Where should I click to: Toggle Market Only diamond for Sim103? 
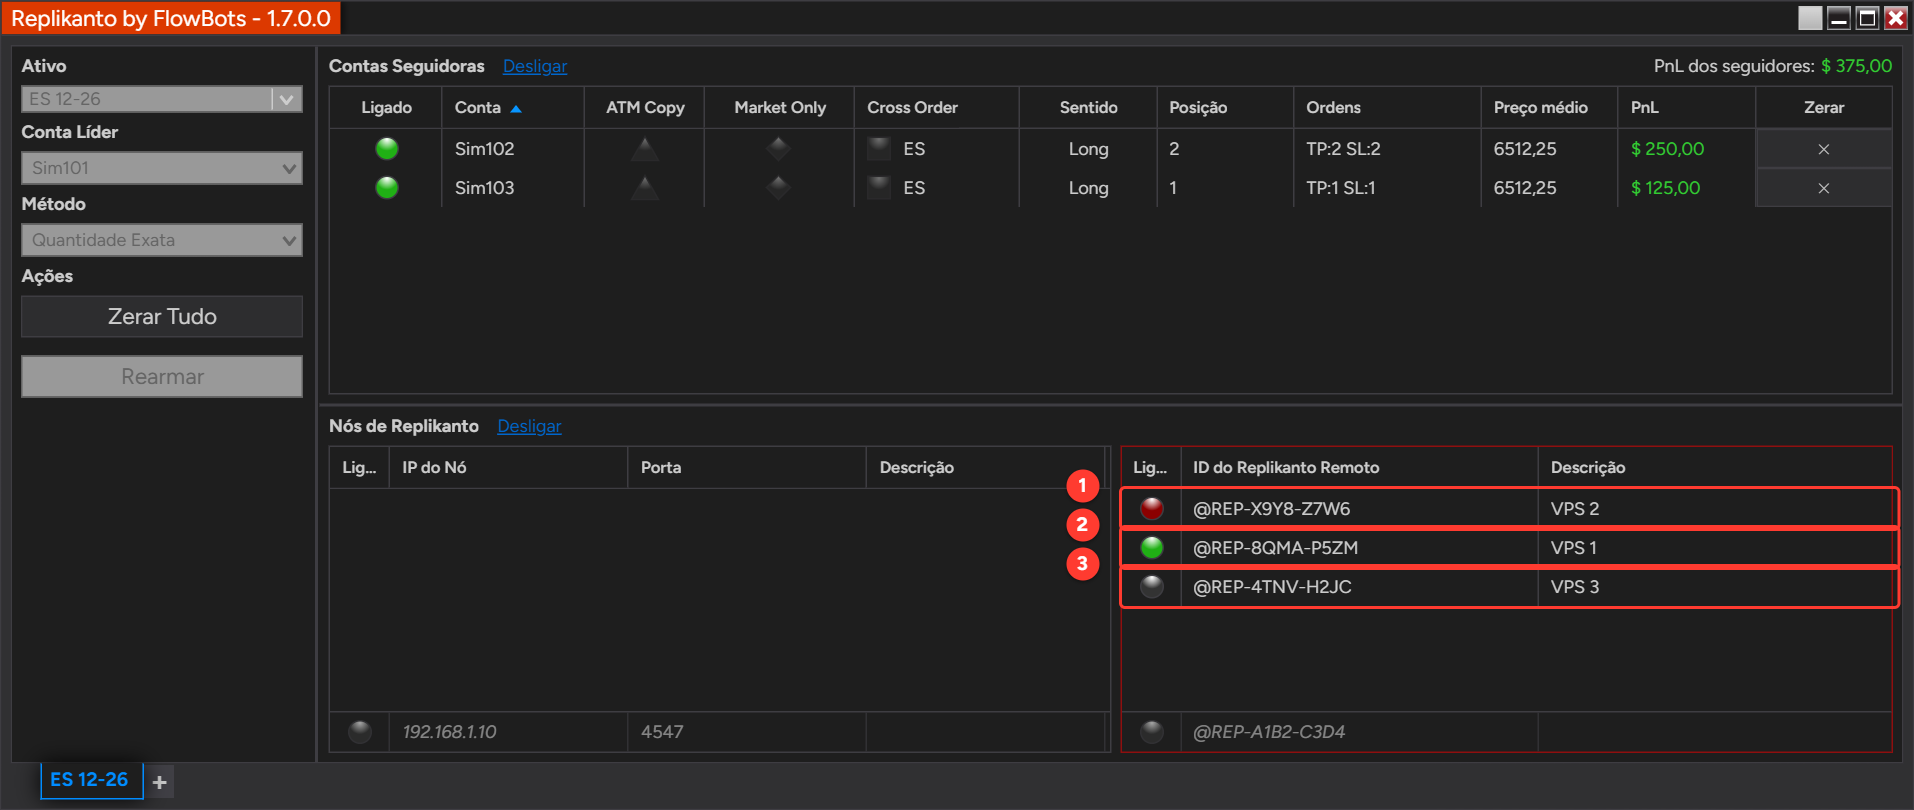(779, 188)
